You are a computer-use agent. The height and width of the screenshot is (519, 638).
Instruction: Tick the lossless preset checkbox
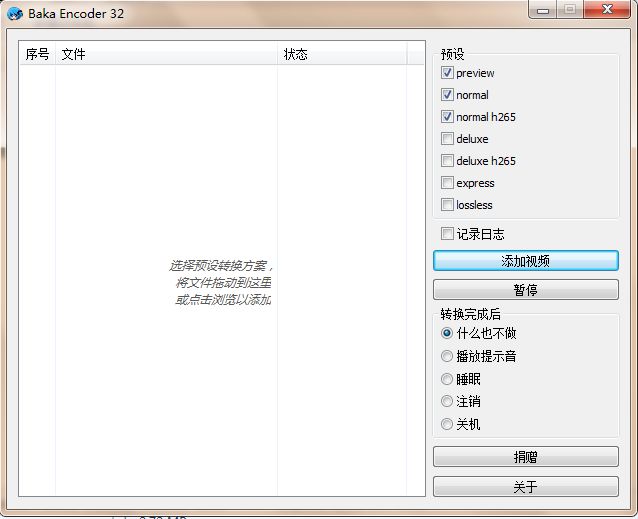[x=447, y=205]
